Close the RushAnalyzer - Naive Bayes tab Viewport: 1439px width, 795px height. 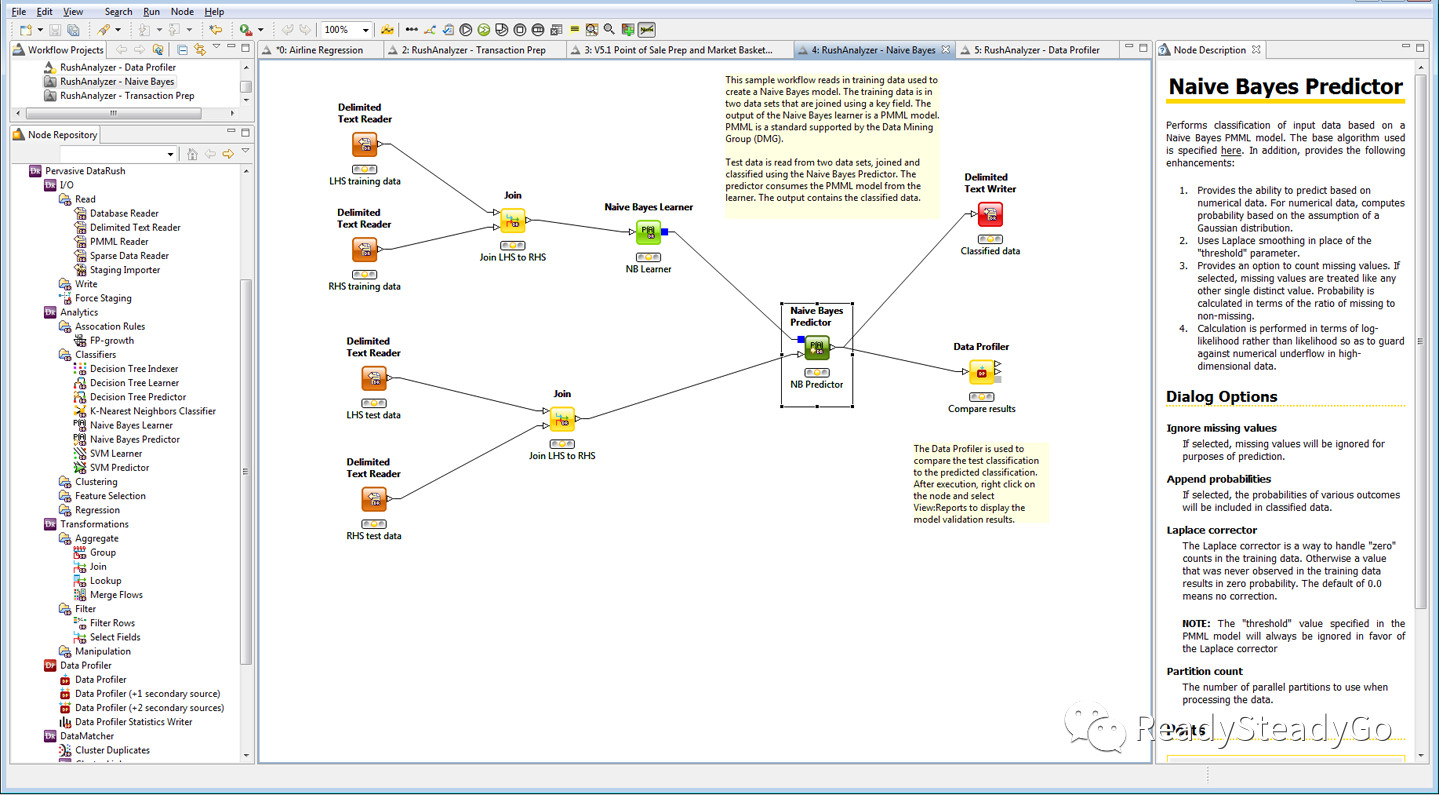pyautogui.click(x=946, y=50)
